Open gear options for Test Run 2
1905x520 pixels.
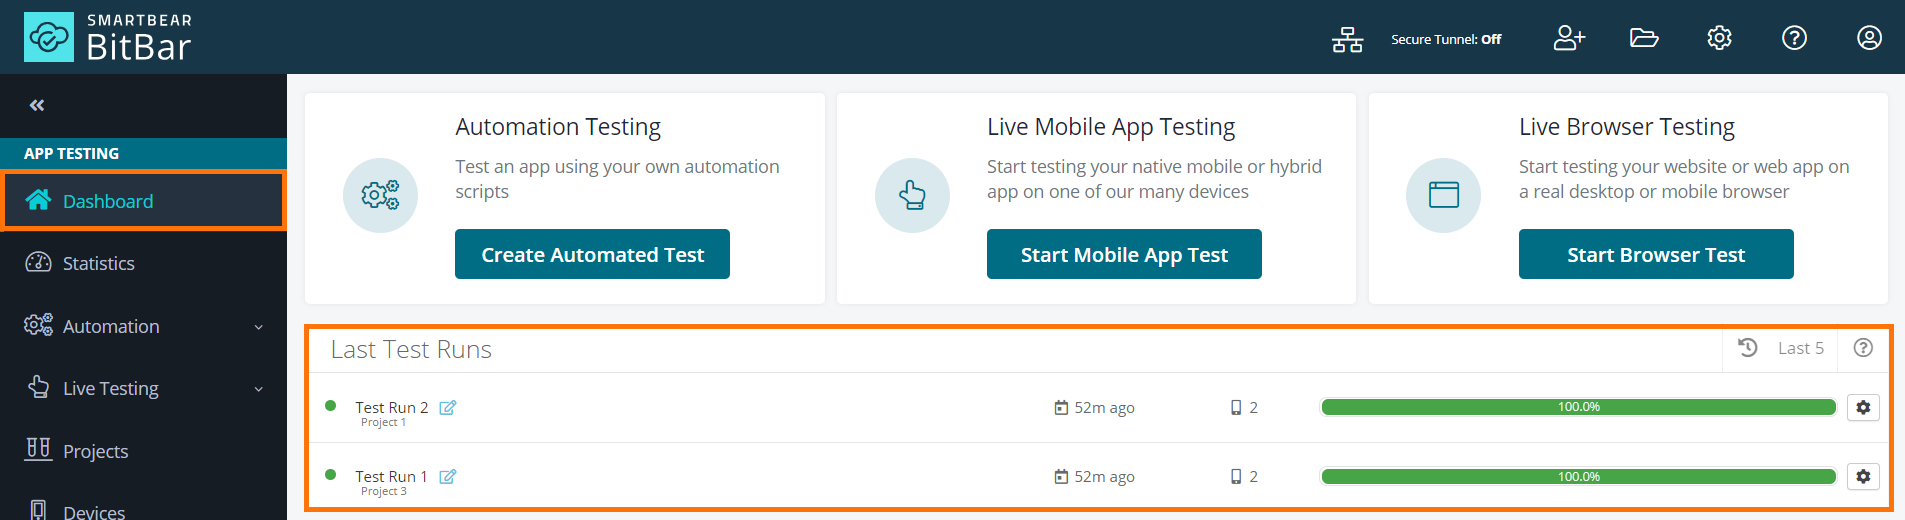pos(1863,407)
